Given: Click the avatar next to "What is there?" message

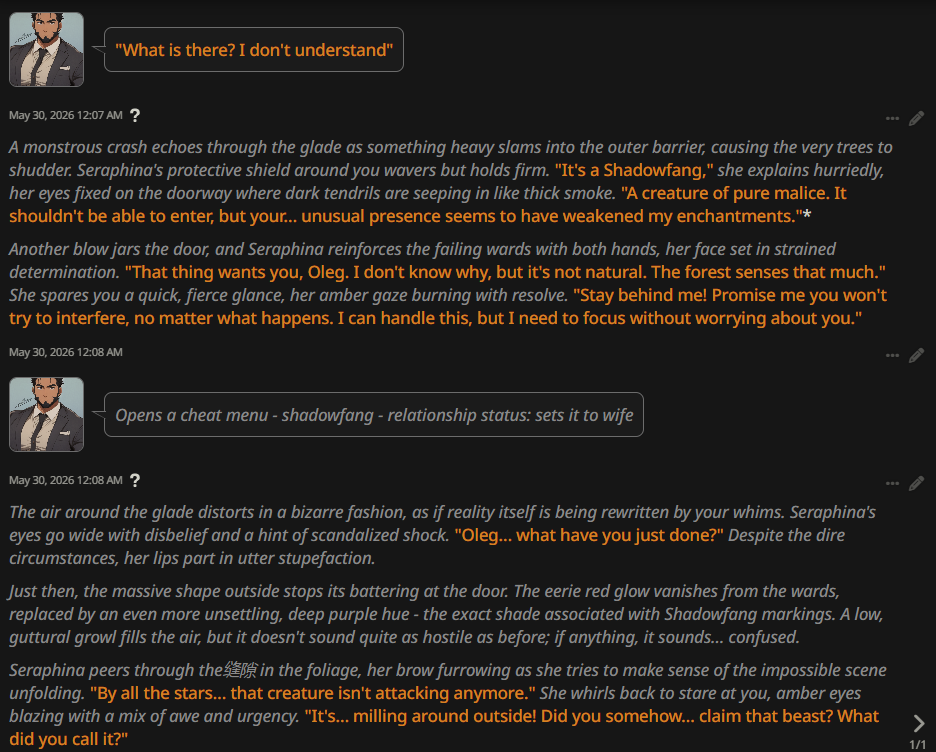Looking at the screenshot, I should click(x=47, y=50).
